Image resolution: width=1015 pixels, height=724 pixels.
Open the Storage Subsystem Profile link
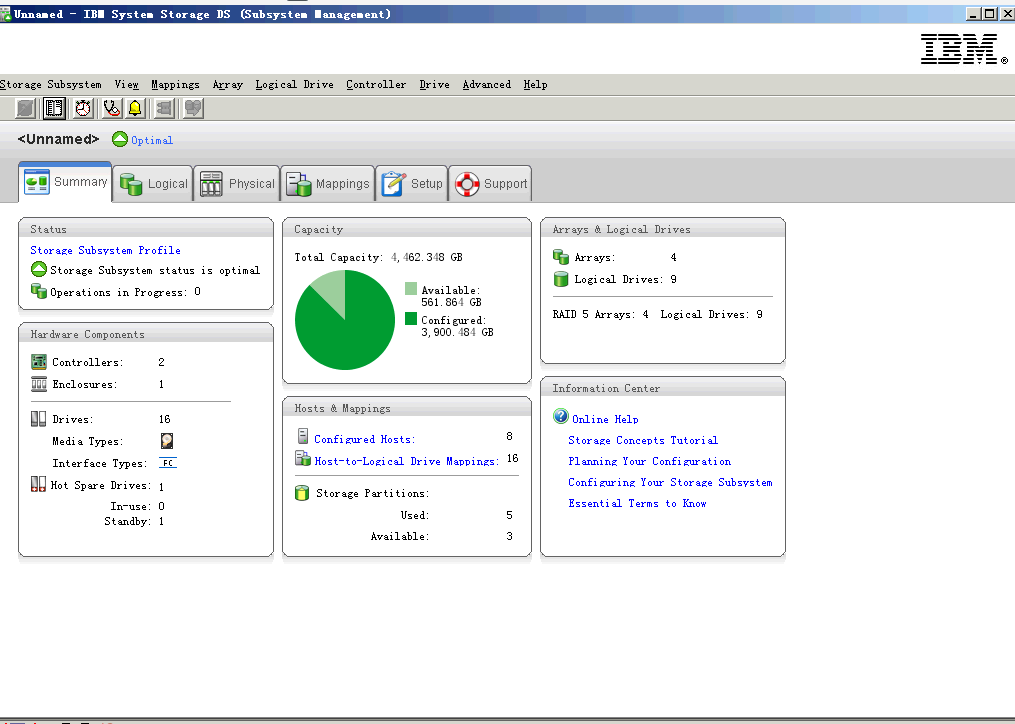105,250
